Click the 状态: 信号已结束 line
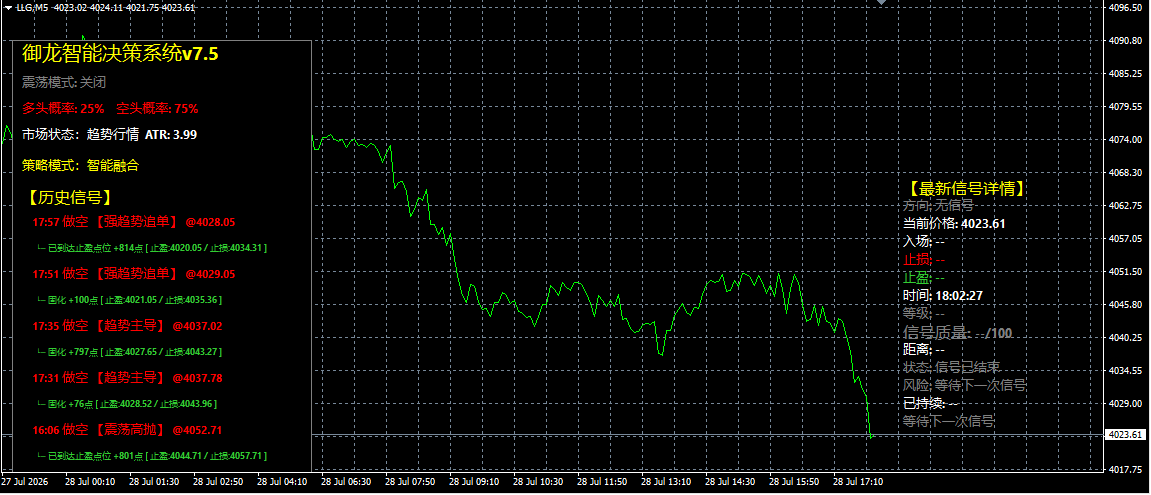 click(x=952, y=366)
